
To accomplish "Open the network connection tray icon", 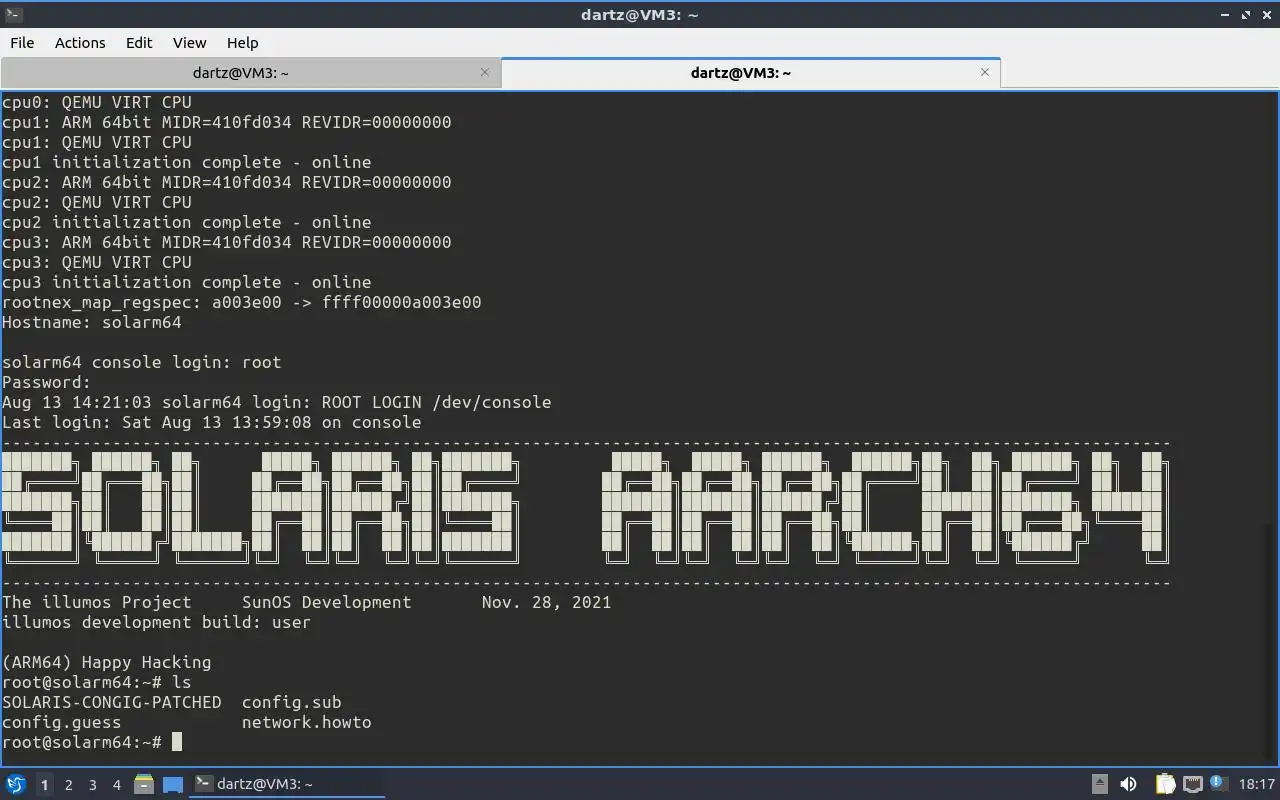I will pos(1192,784).
